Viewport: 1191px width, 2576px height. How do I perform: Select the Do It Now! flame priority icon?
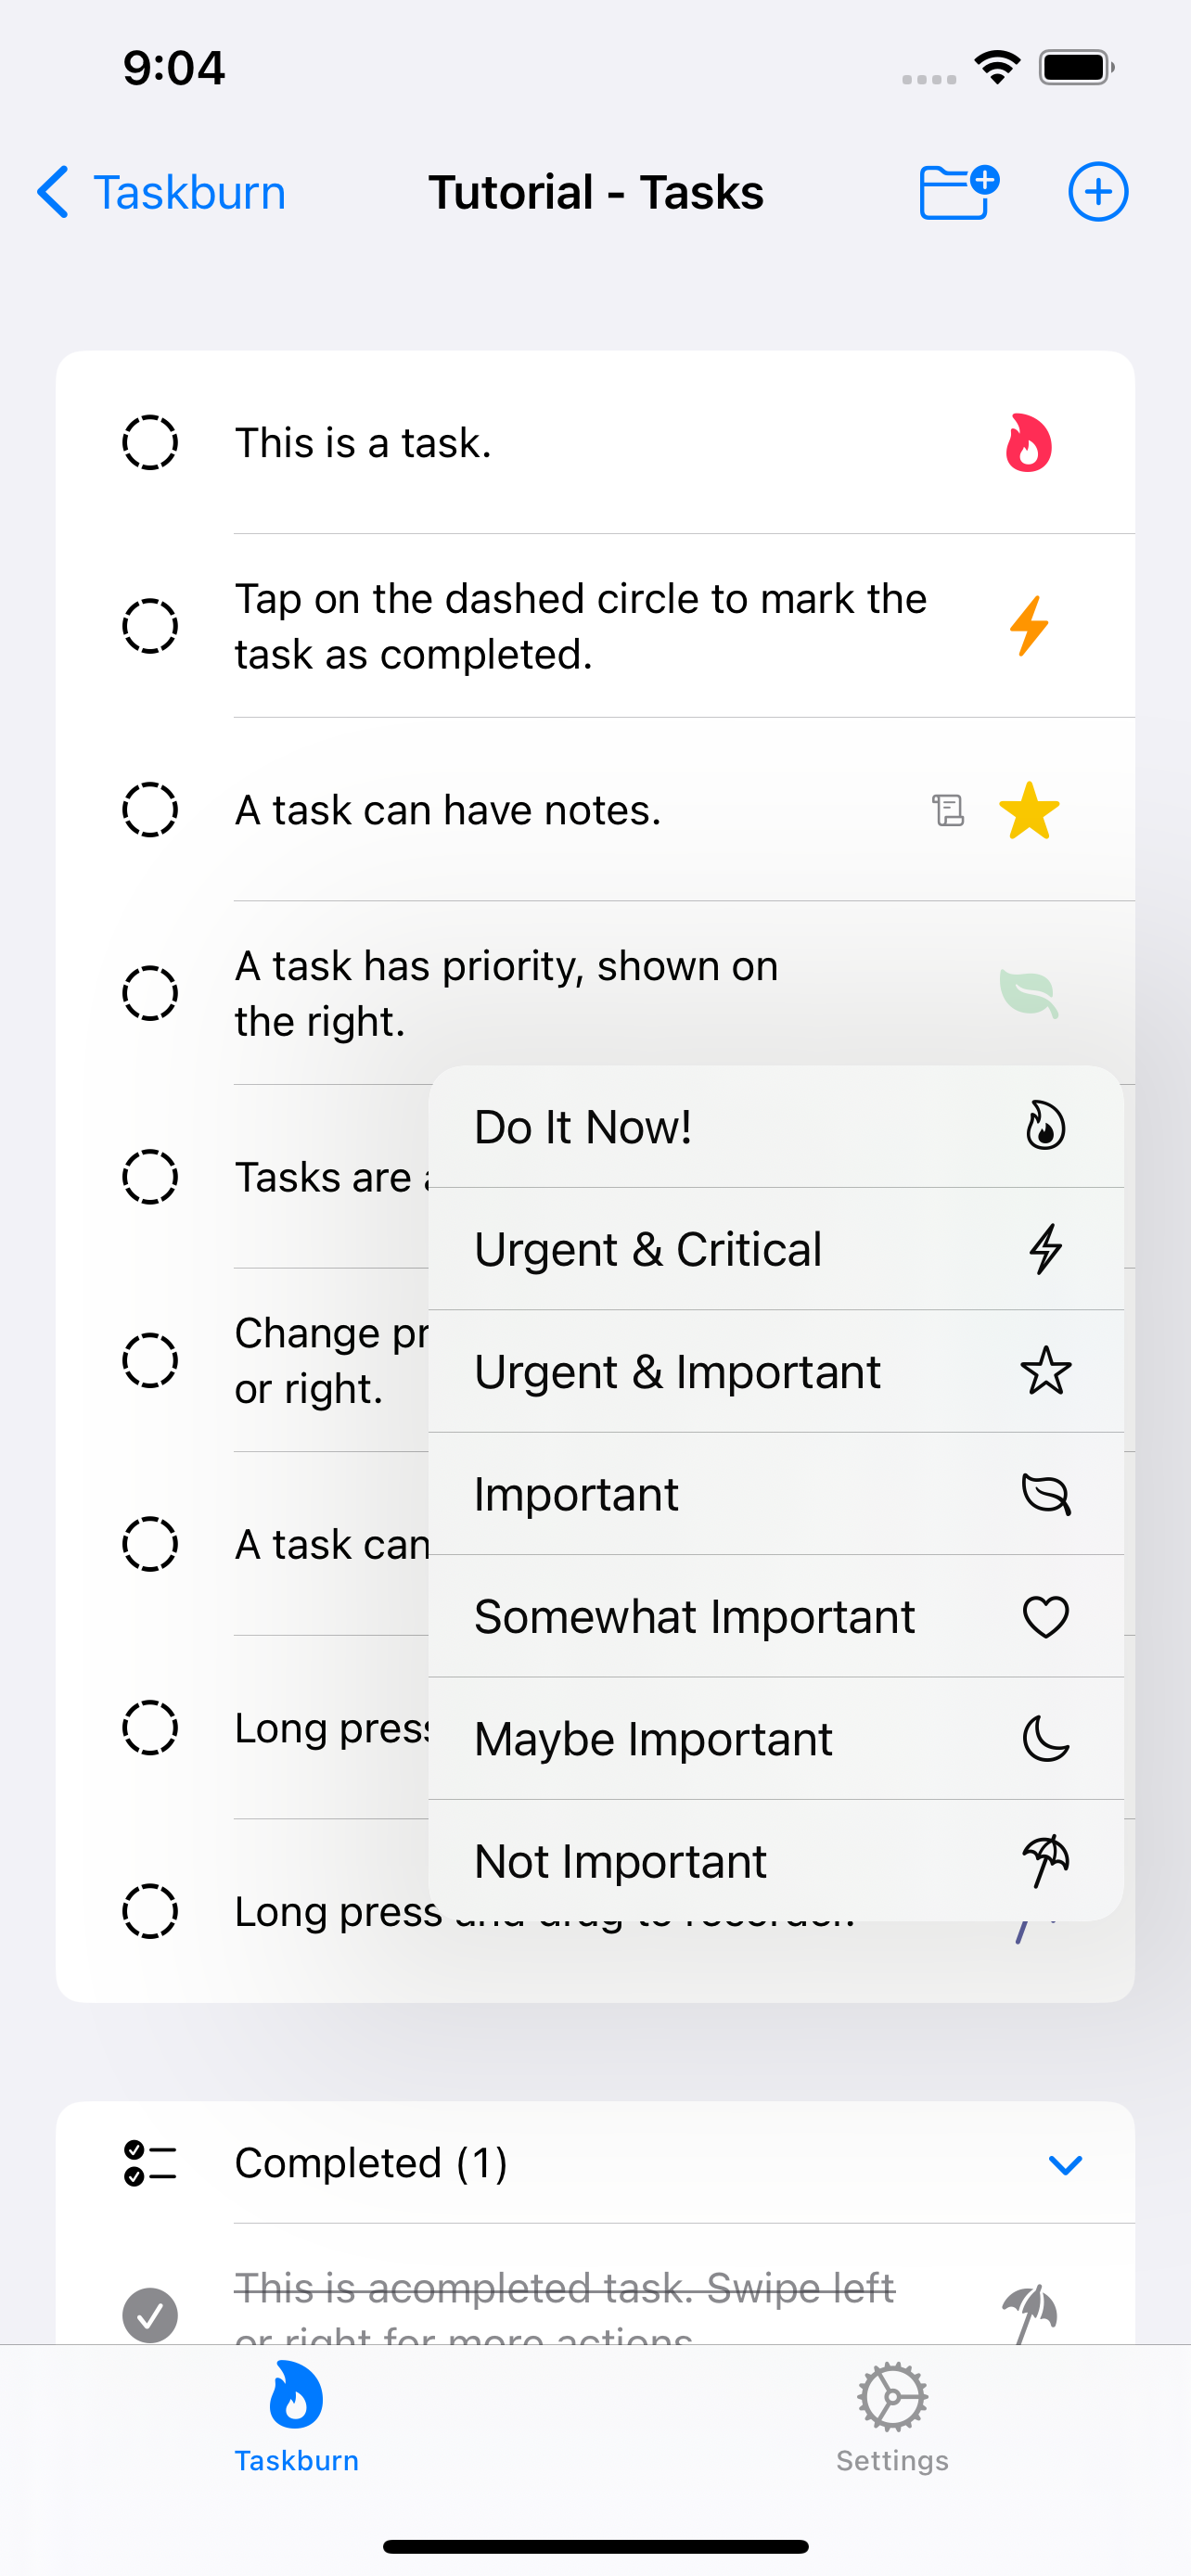[1044, 1125]
